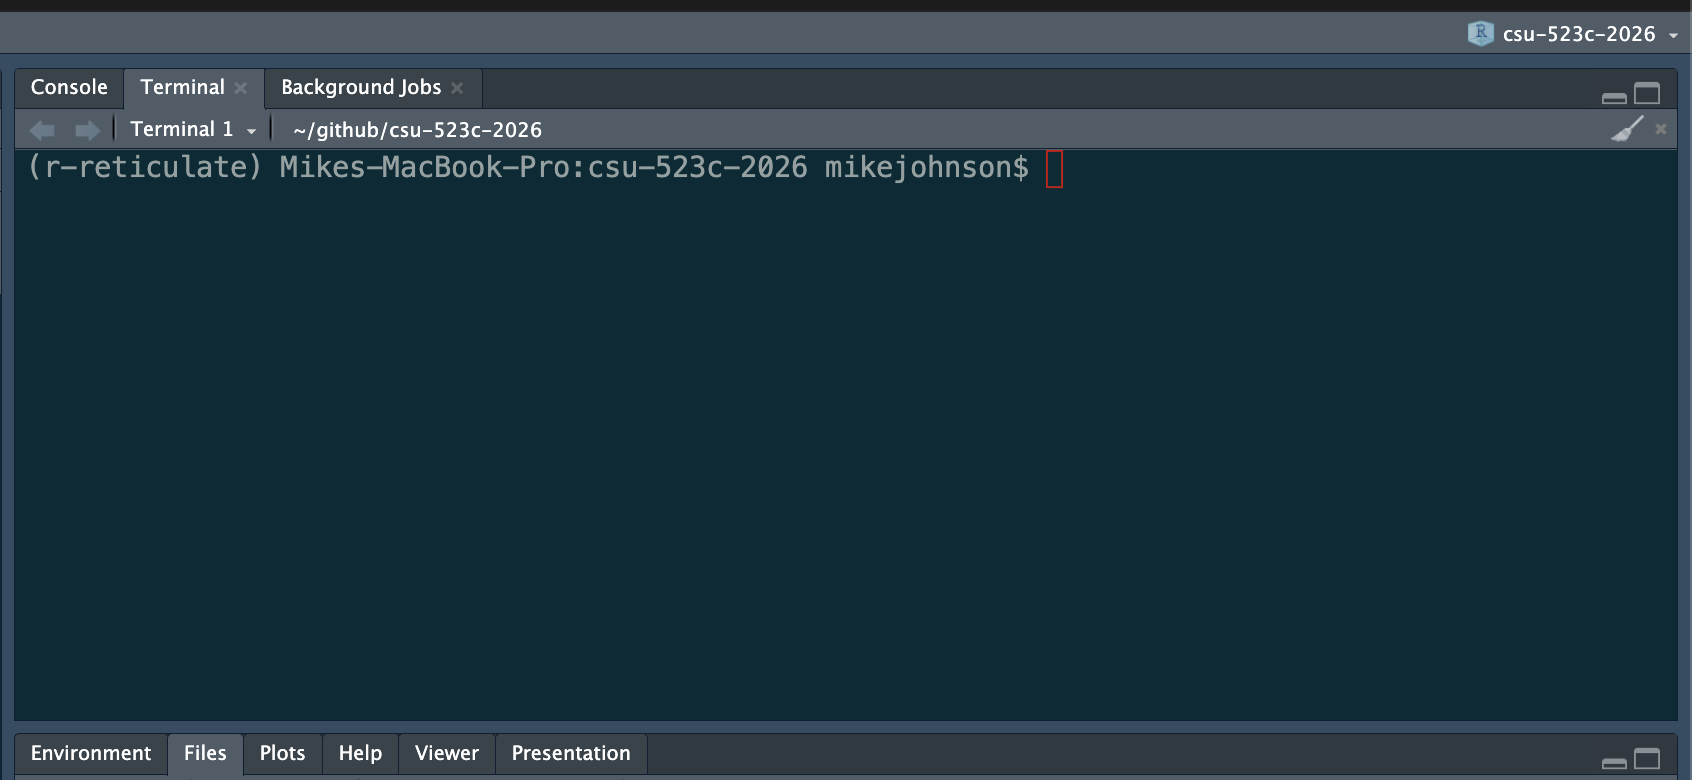Maximize the terminal pane

point(1647,94)
